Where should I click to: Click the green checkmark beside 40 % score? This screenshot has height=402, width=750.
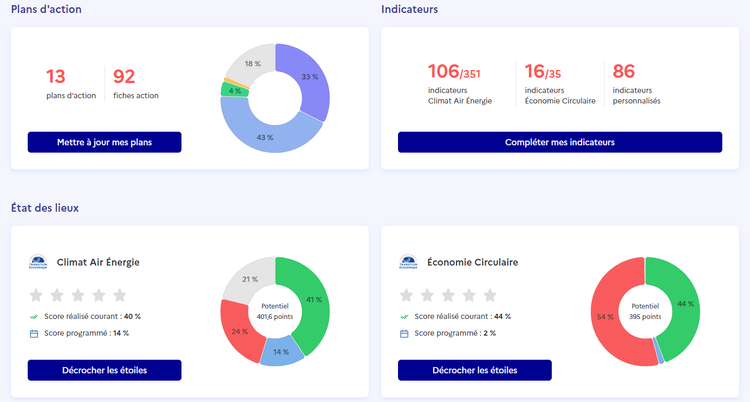coord(34,317)
